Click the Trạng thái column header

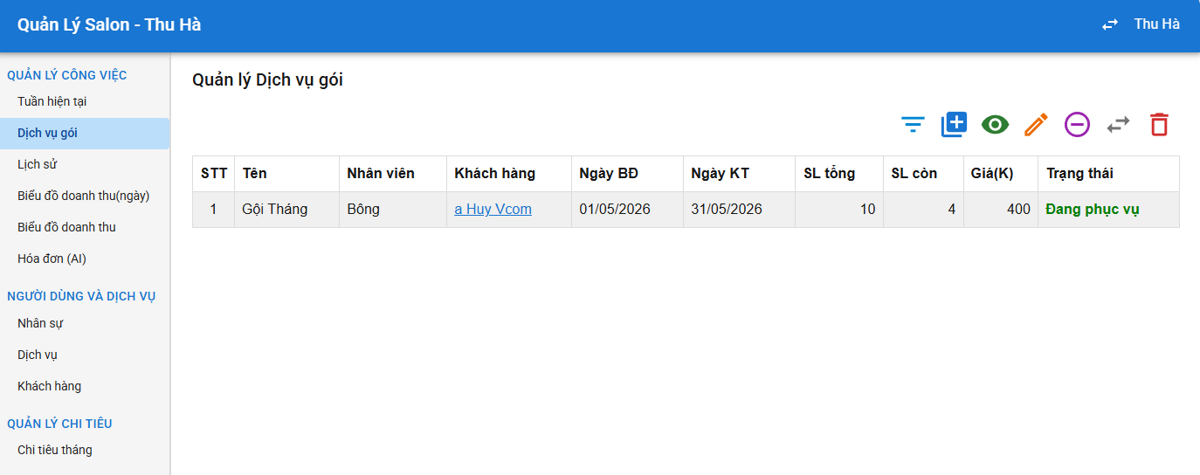pyautogui.click(x=1080, y=173)
